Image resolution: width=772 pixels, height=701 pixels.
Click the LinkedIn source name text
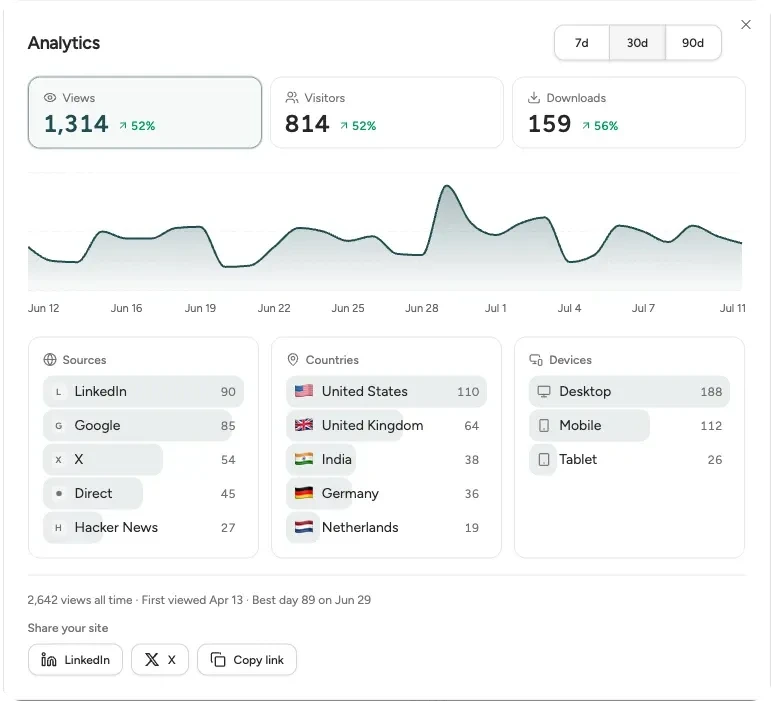[x=100, y=391]
